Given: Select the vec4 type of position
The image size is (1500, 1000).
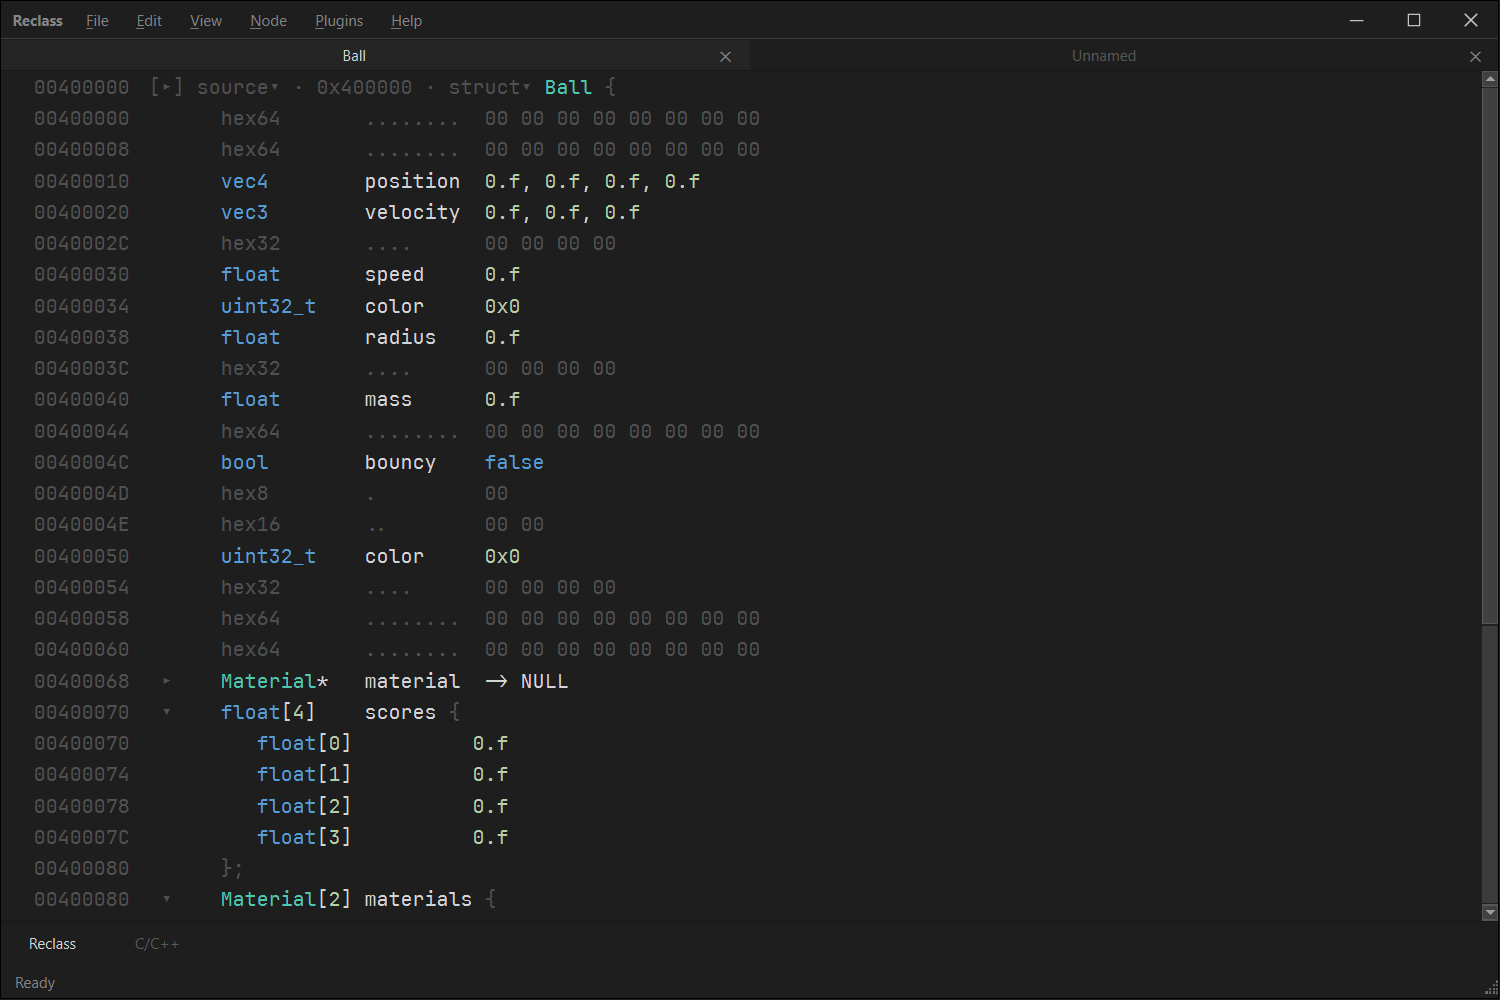Looking at the screenshot, I should pyautogui.click(x=244, y=181).
